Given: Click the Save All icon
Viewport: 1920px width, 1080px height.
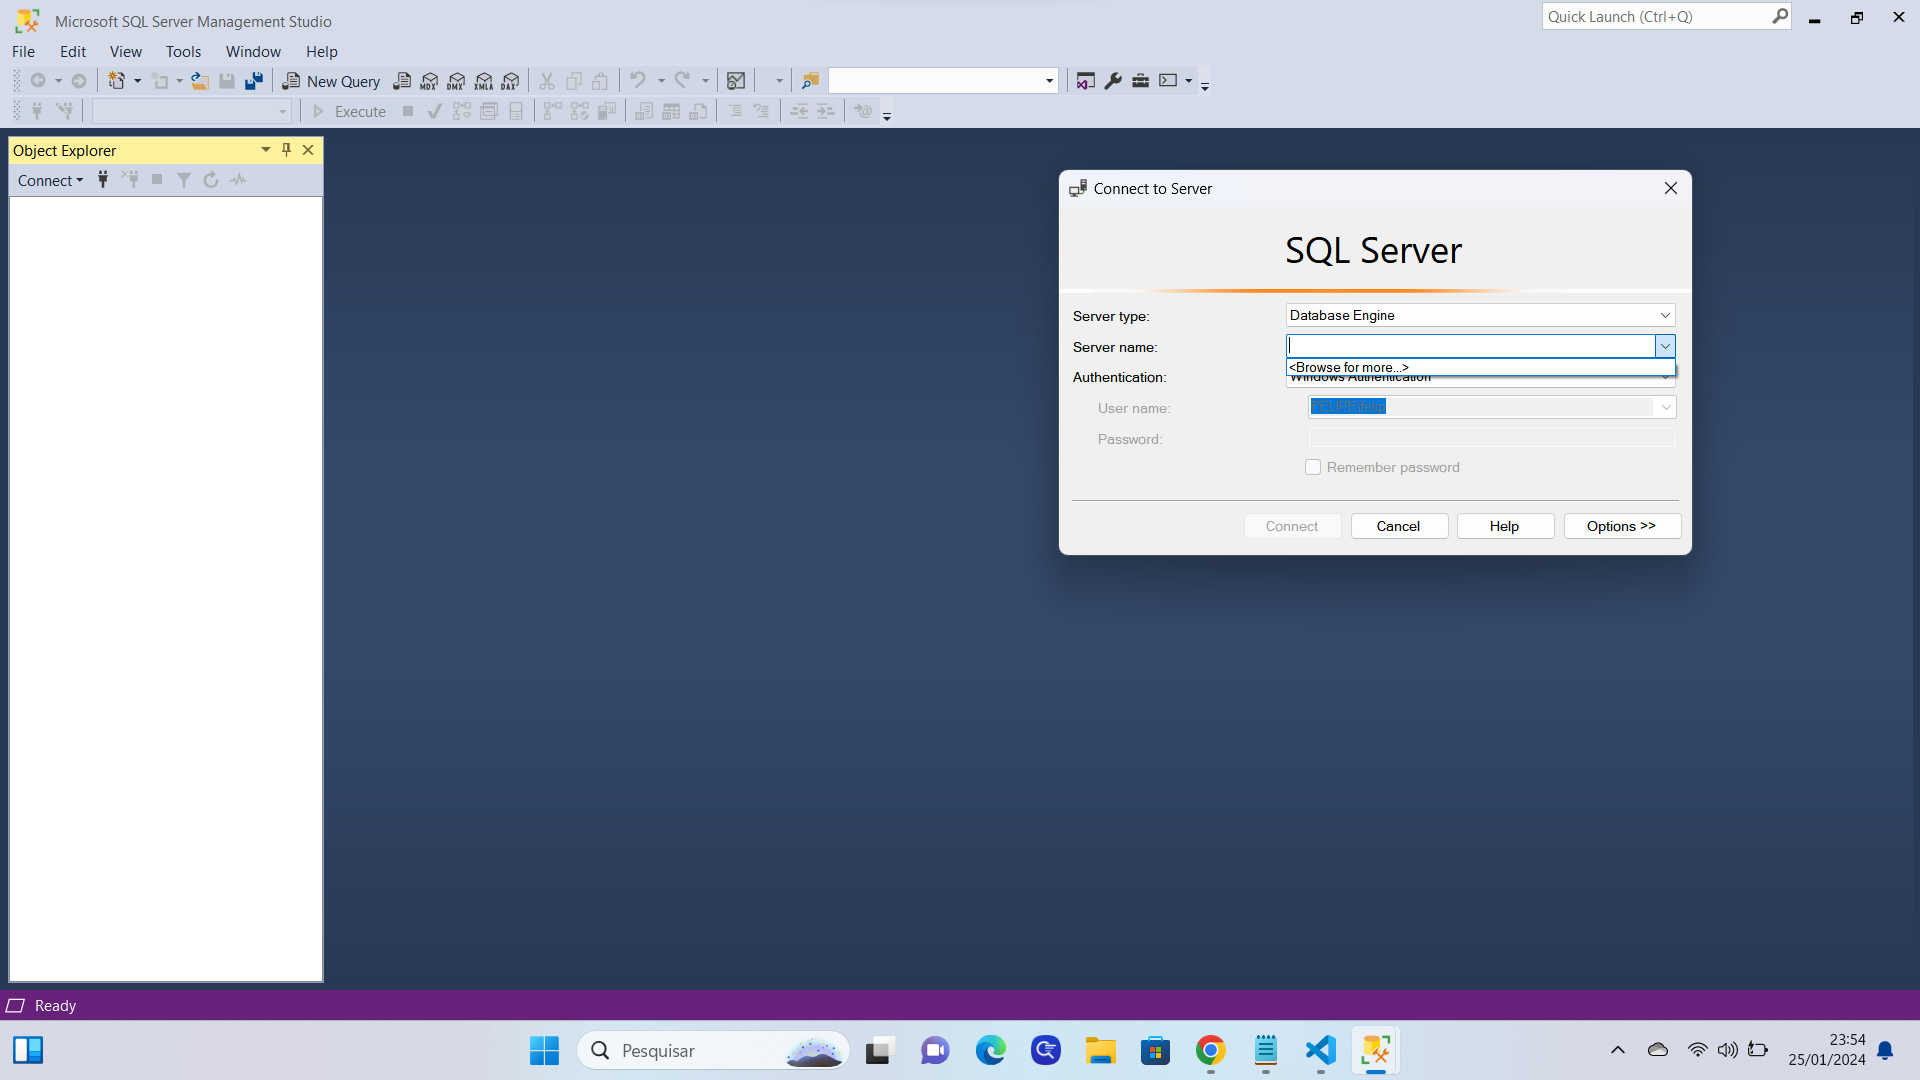Looking at the screenshot, I should point(254,81).
